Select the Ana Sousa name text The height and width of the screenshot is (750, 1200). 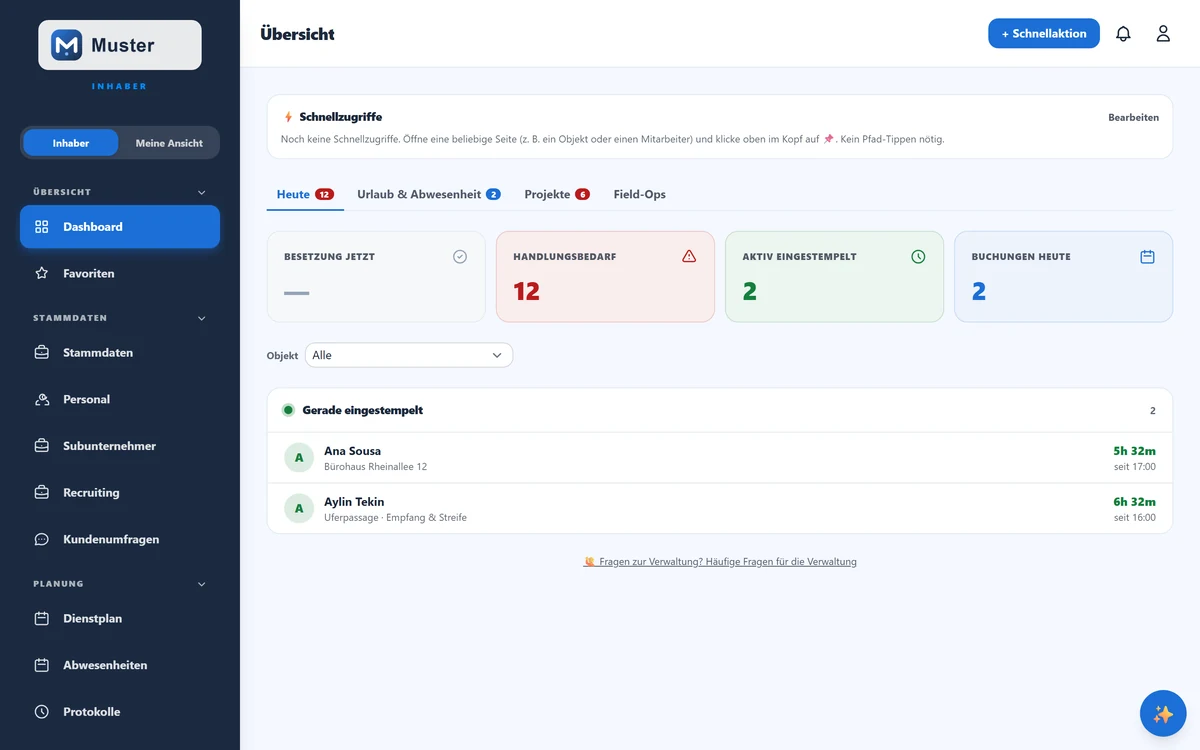tap(352, 451)
